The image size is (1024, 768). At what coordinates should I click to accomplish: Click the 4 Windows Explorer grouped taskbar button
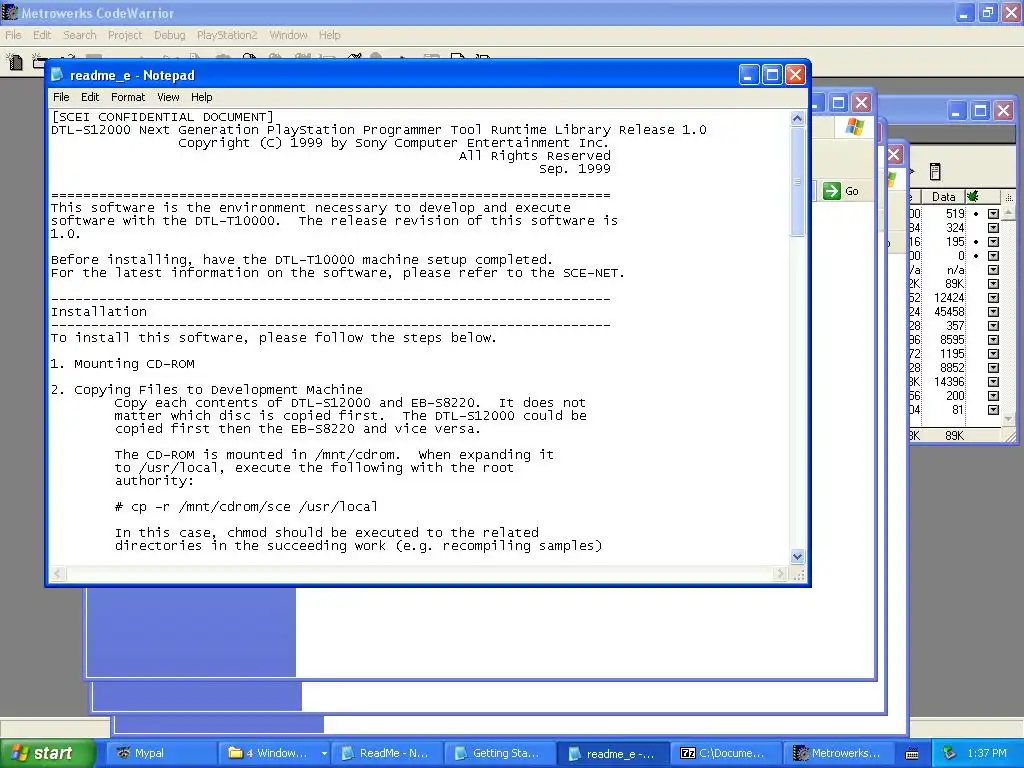[274, 753]
